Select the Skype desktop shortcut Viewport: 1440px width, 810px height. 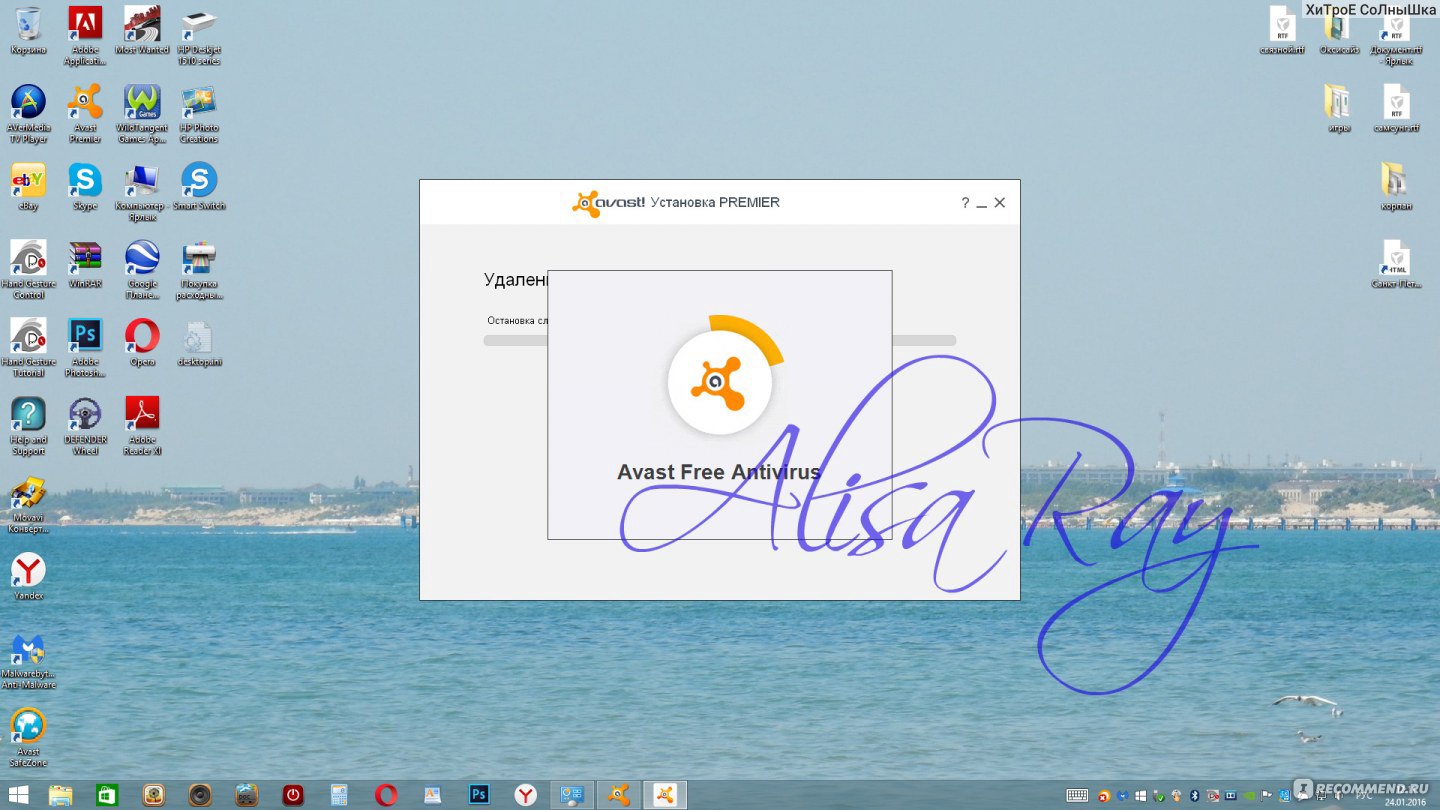(85, 186)
